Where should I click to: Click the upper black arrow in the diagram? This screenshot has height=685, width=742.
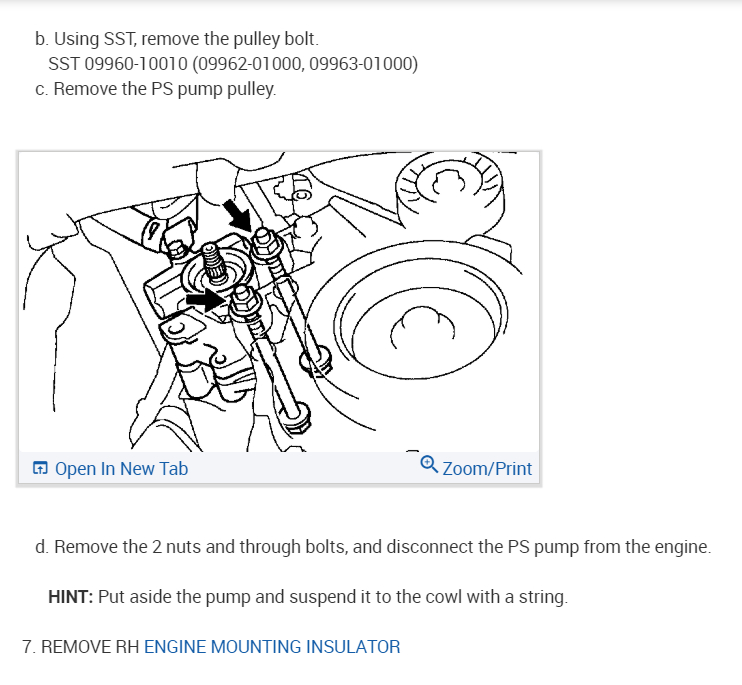click(238, 214)
